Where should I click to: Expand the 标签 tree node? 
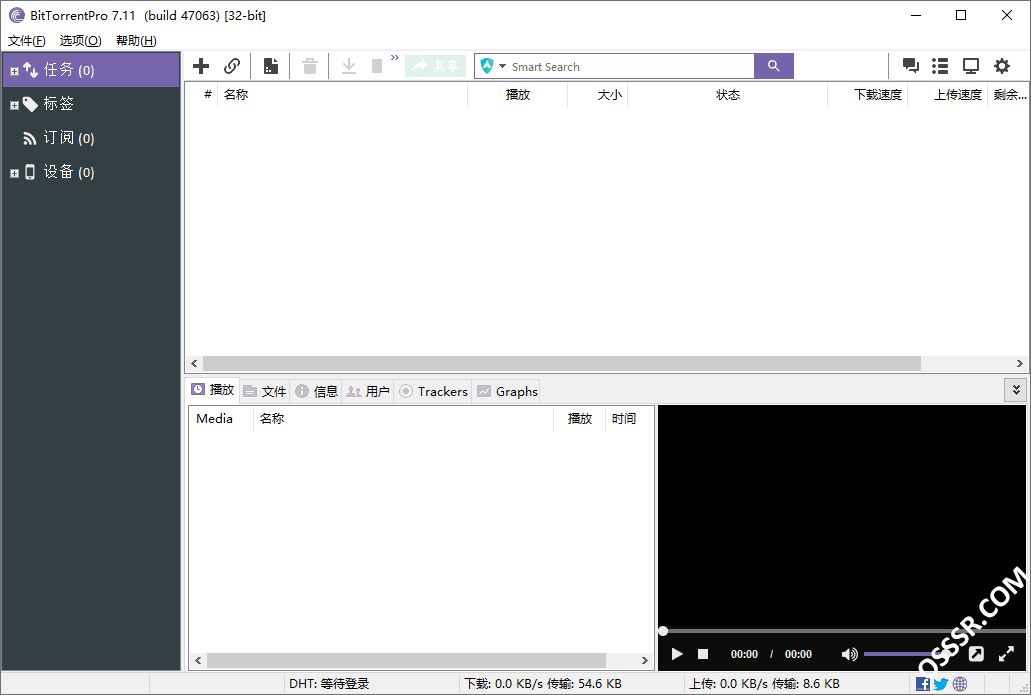[x=14, y=105]
